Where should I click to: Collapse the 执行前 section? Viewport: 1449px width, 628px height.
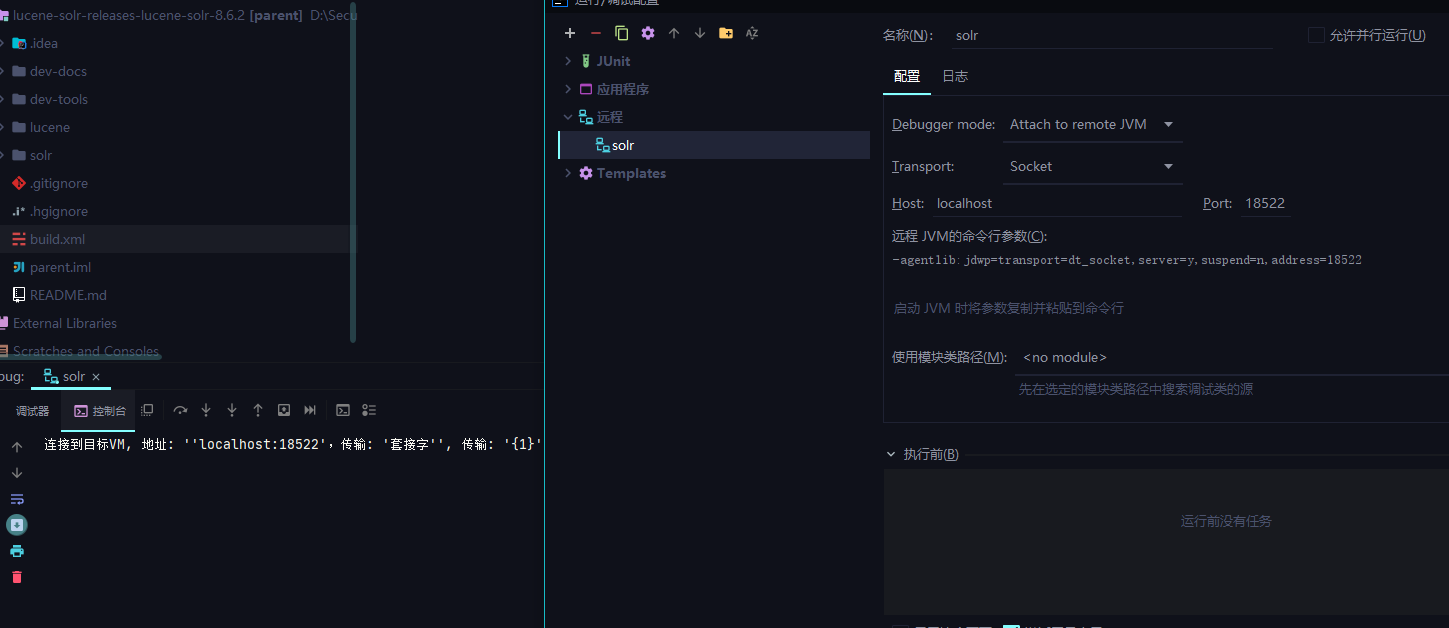891,454
